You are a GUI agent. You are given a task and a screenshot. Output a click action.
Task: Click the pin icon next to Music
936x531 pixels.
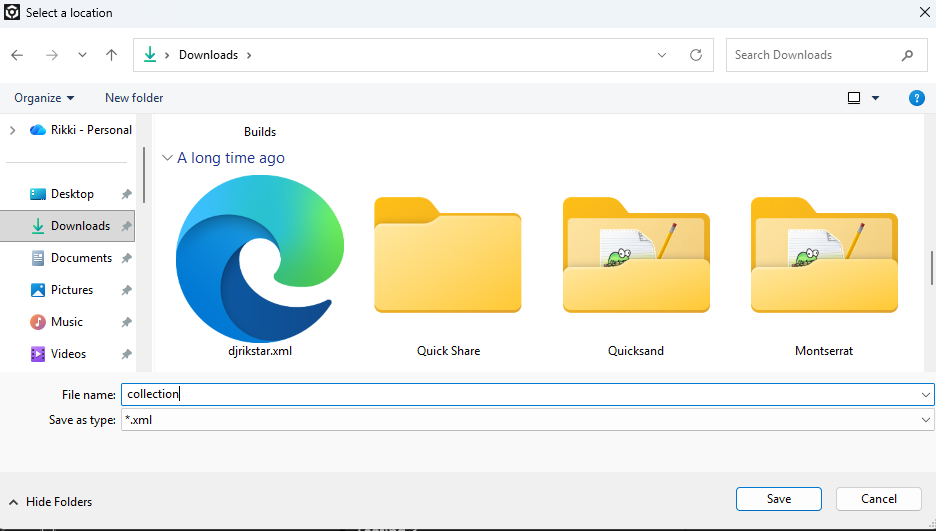pos(126,322)
